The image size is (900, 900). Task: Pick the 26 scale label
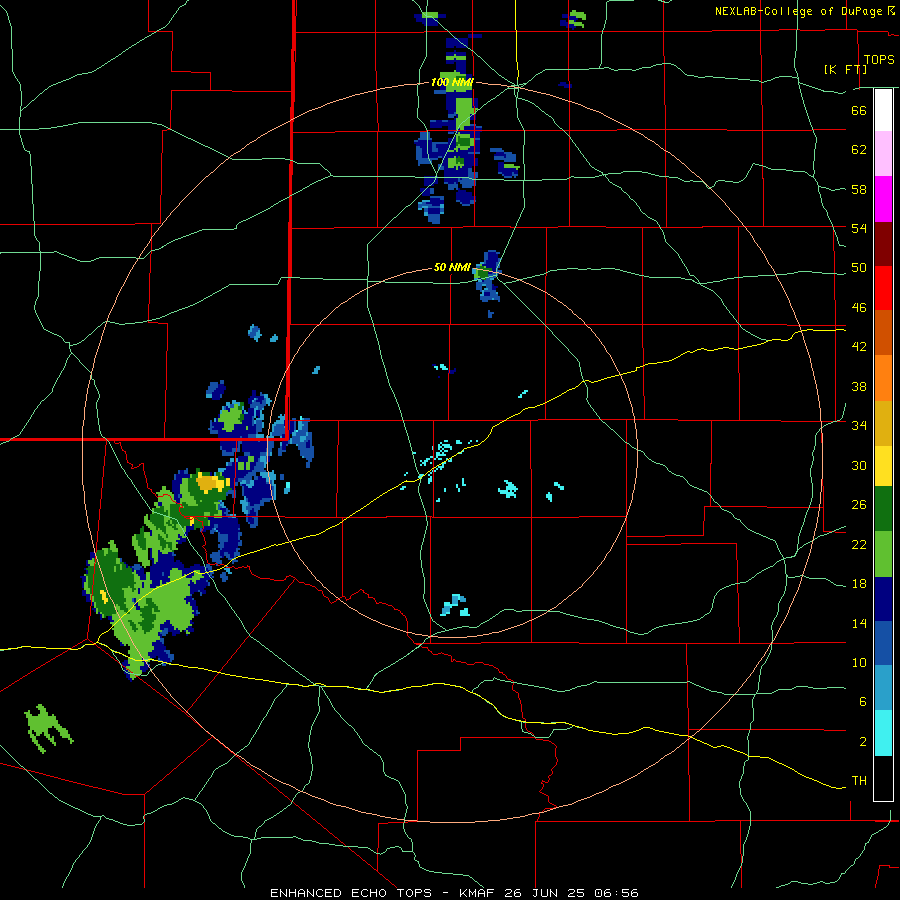[x=859, y=505]
